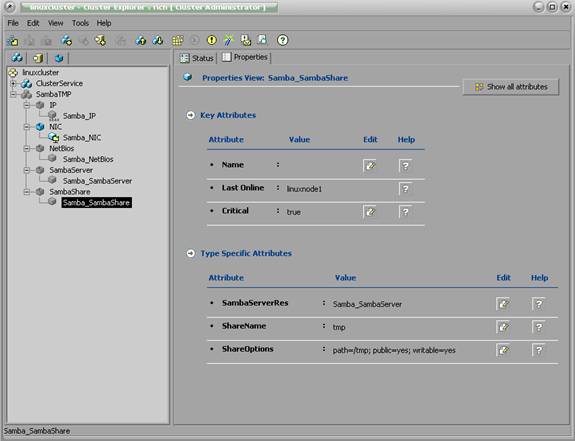
Task: Collapse the SambaShare resource type node
Action: click(x=27, y=192)
